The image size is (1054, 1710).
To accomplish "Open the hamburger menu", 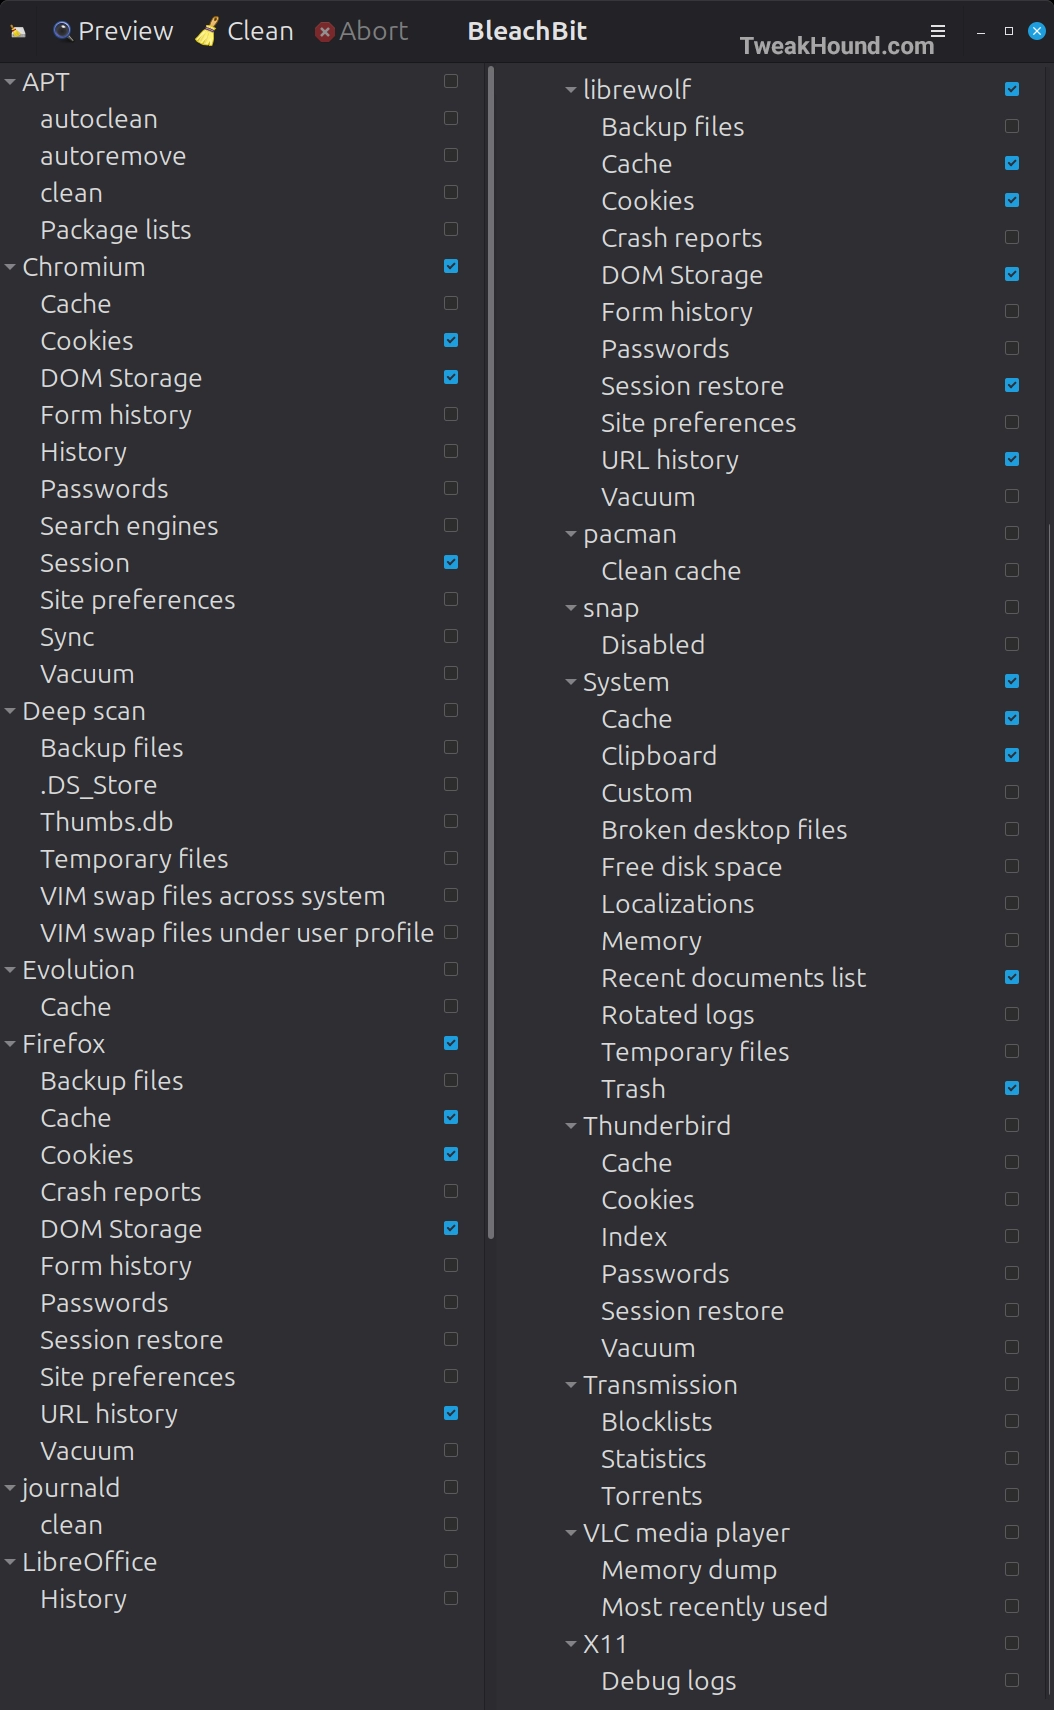I will pos(938,31).
